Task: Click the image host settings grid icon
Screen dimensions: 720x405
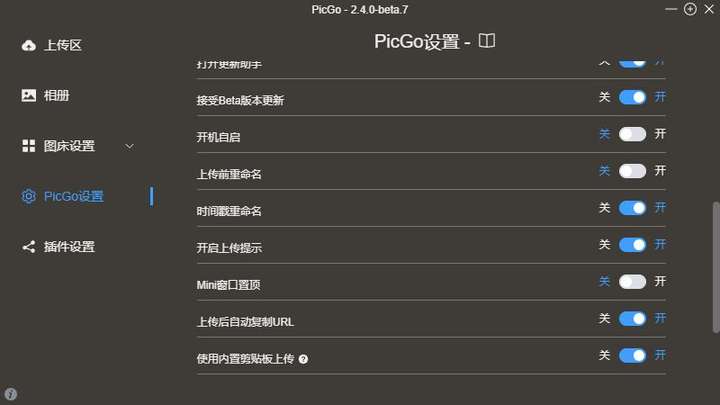Action: (x=28, y=146)
